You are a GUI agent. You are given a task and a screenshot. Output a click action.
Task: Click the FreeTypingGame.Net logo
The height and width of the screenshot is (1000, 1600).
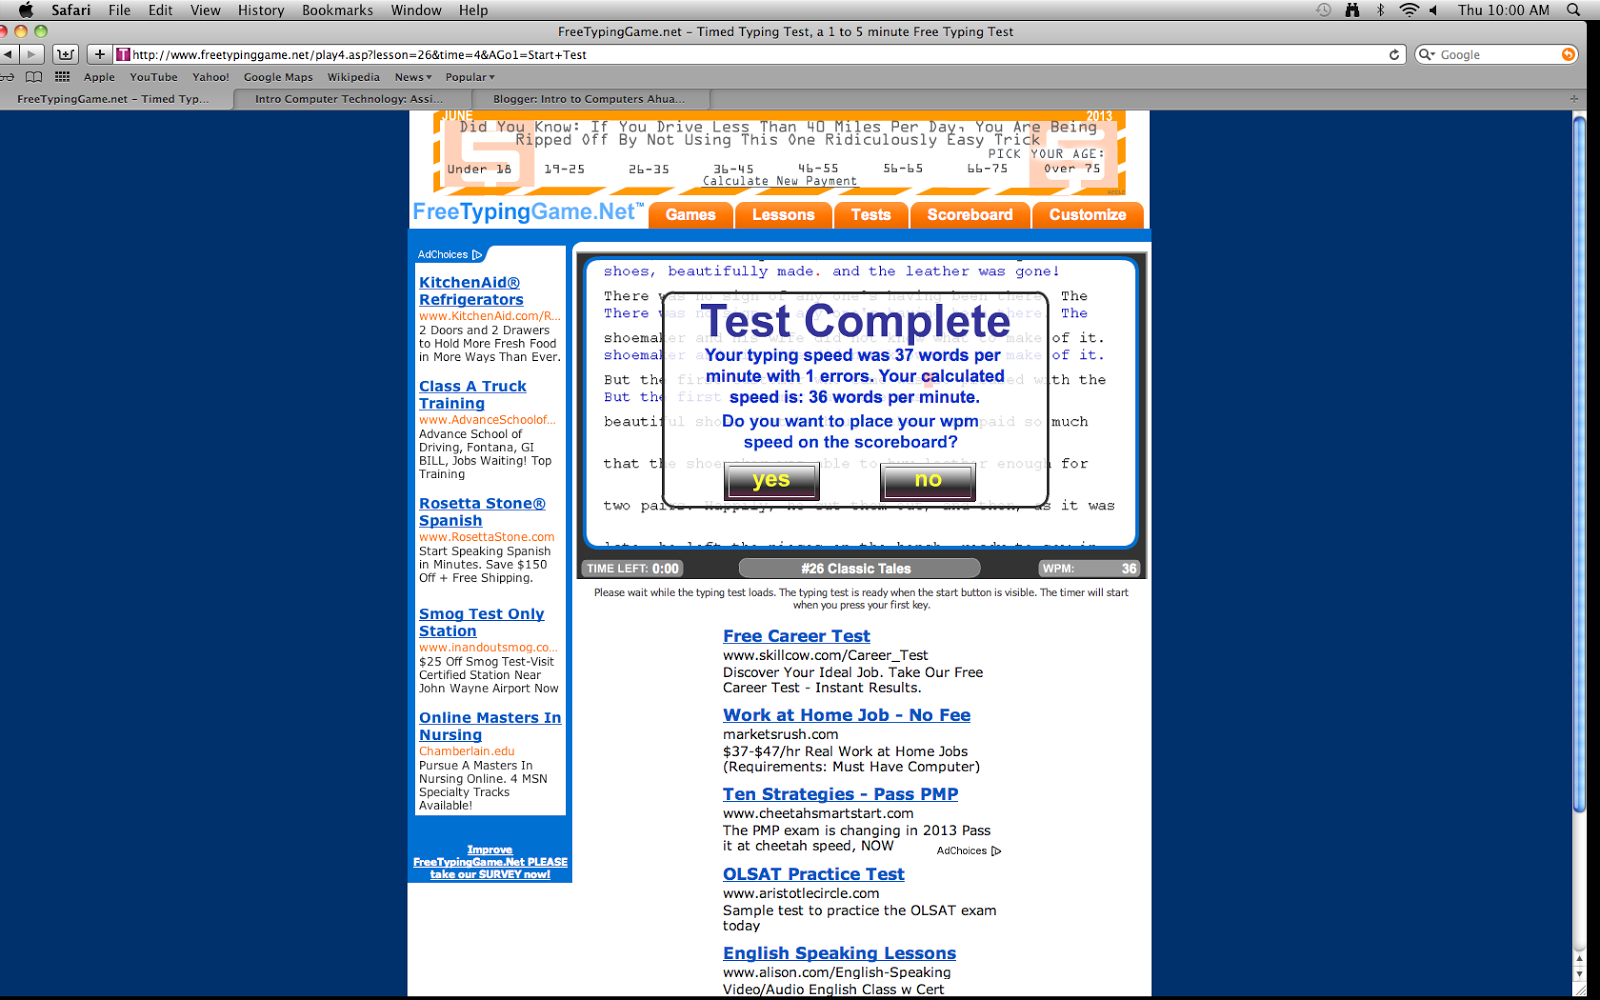(x=528, y=212)
